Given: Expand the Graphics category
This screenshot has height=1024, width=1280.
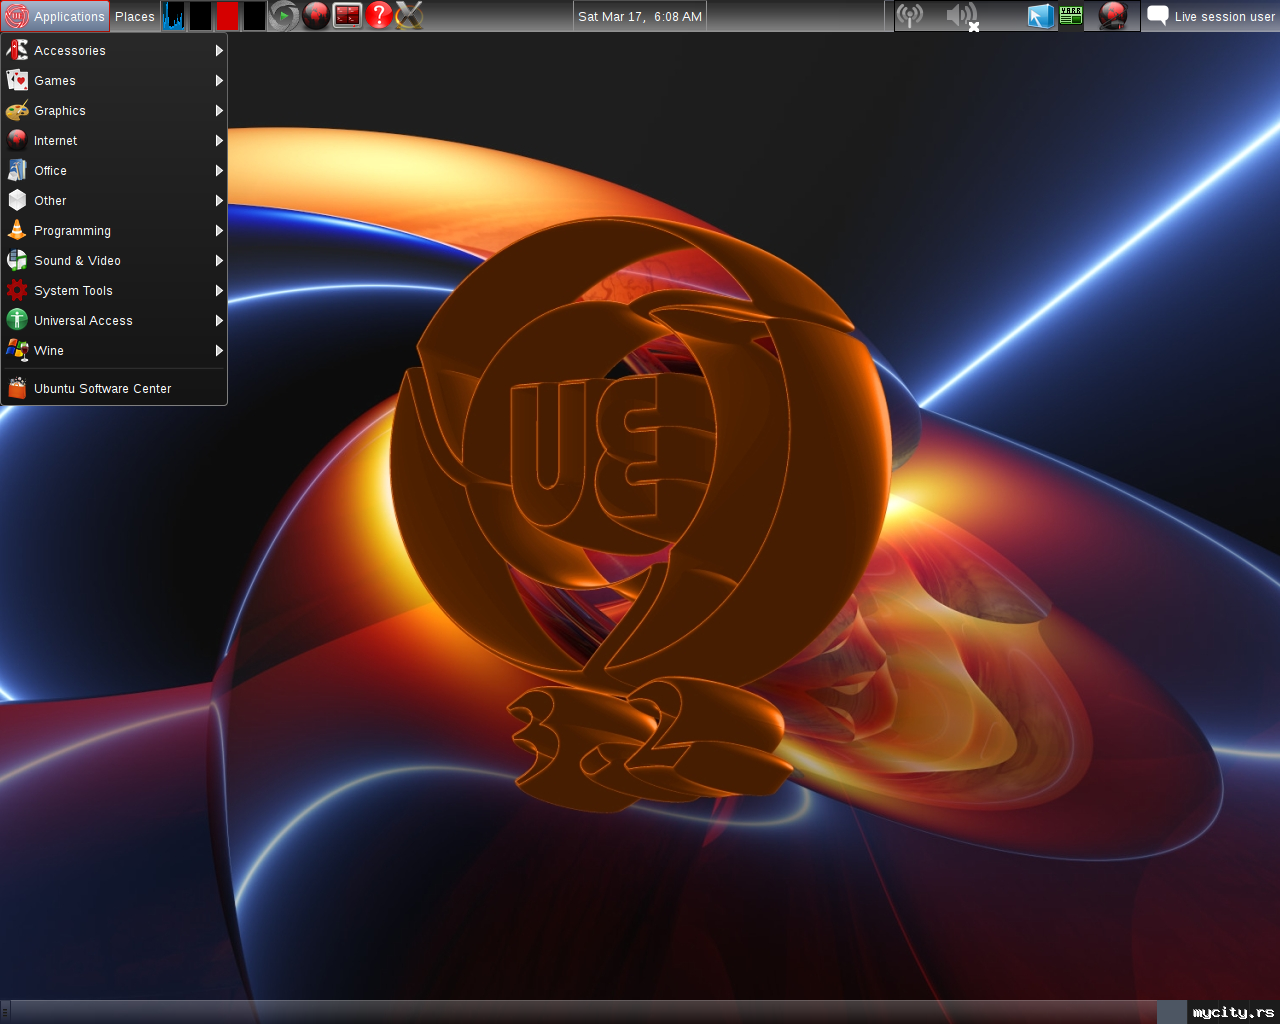Looking at the screenshot, I should pos(114,110).
